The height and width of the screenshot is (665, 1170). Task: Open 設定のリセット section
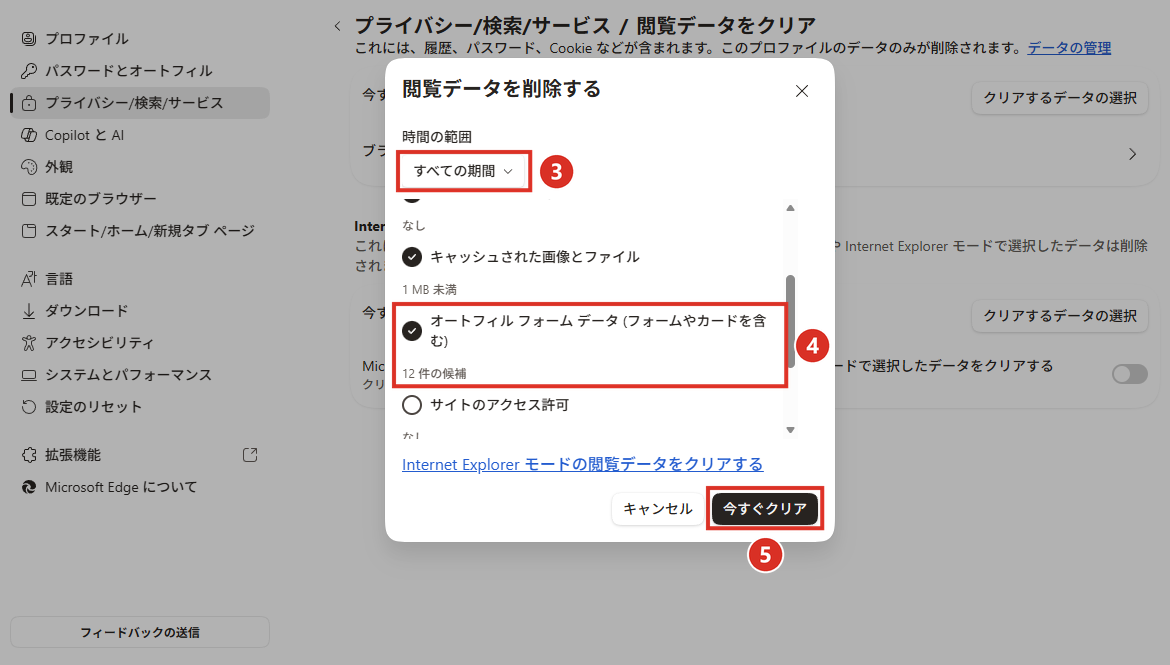tap(140, 407)
